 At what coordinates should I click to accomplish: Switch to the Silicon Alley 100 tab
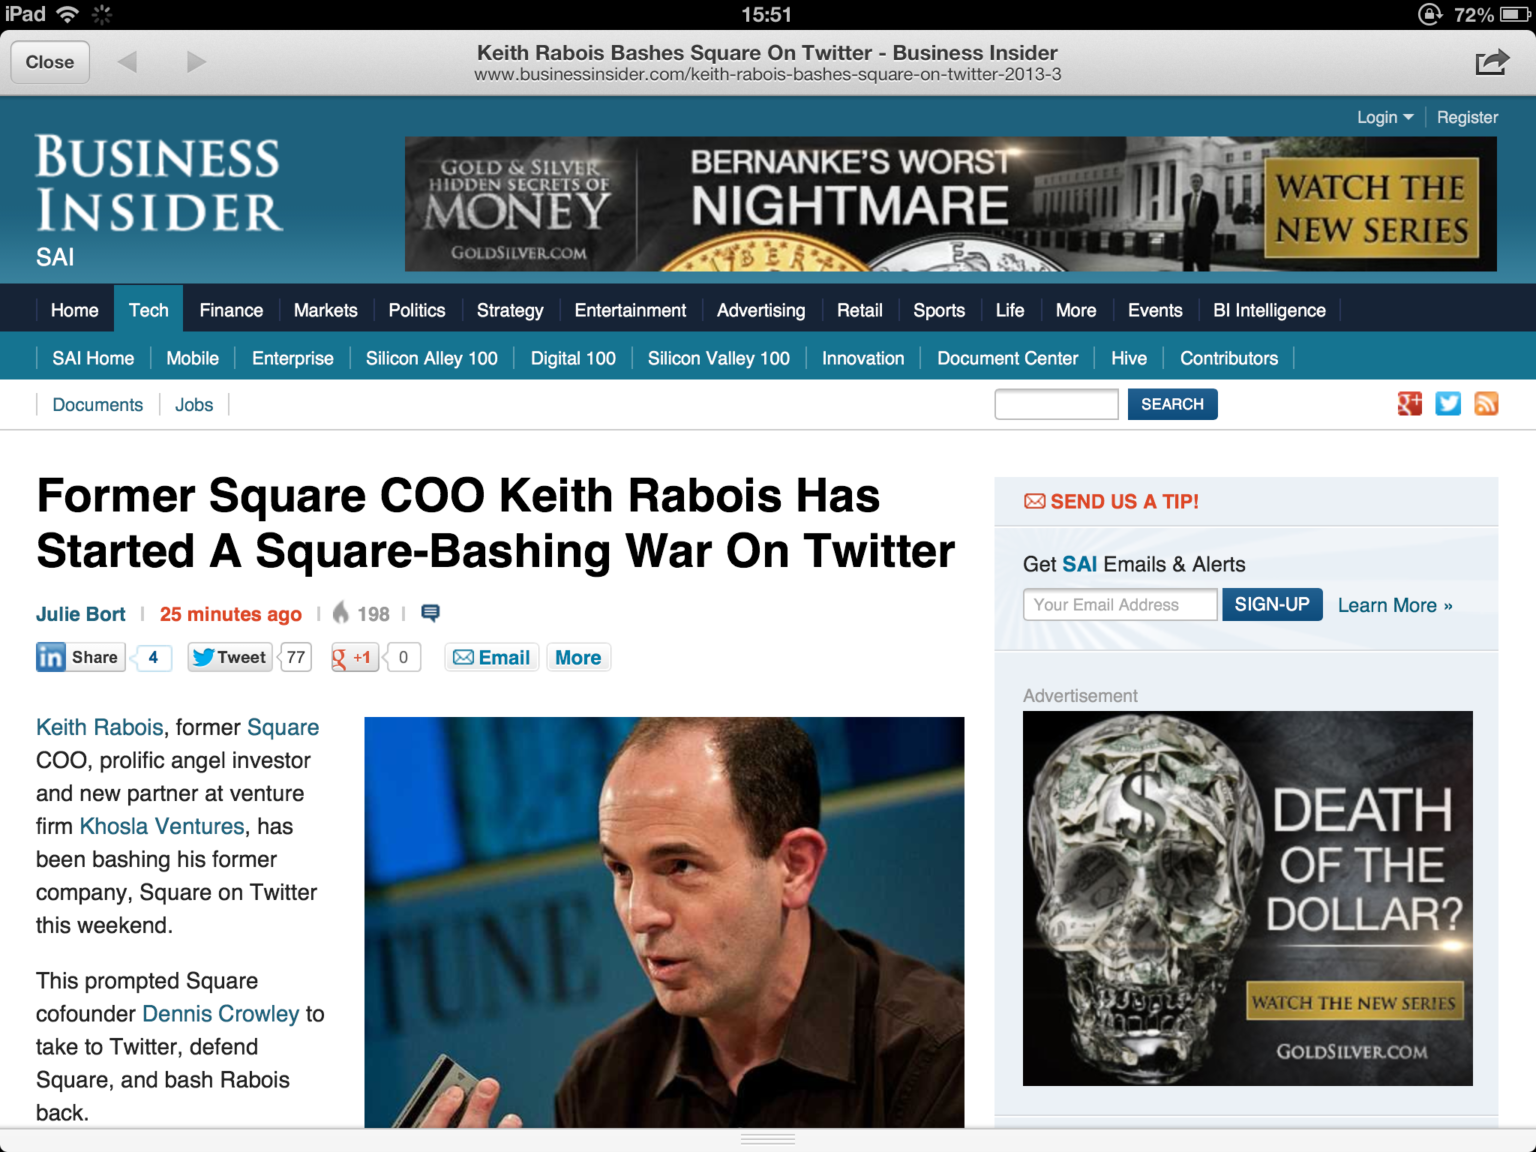pyautogui.click(x=431, y=358)
